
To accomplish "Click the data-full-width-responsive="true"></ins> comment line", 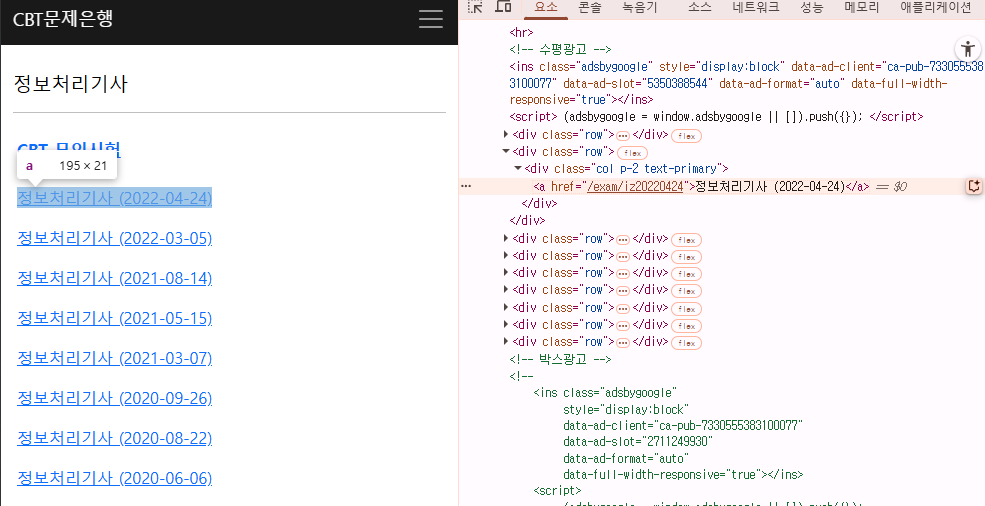I will 683,475.
